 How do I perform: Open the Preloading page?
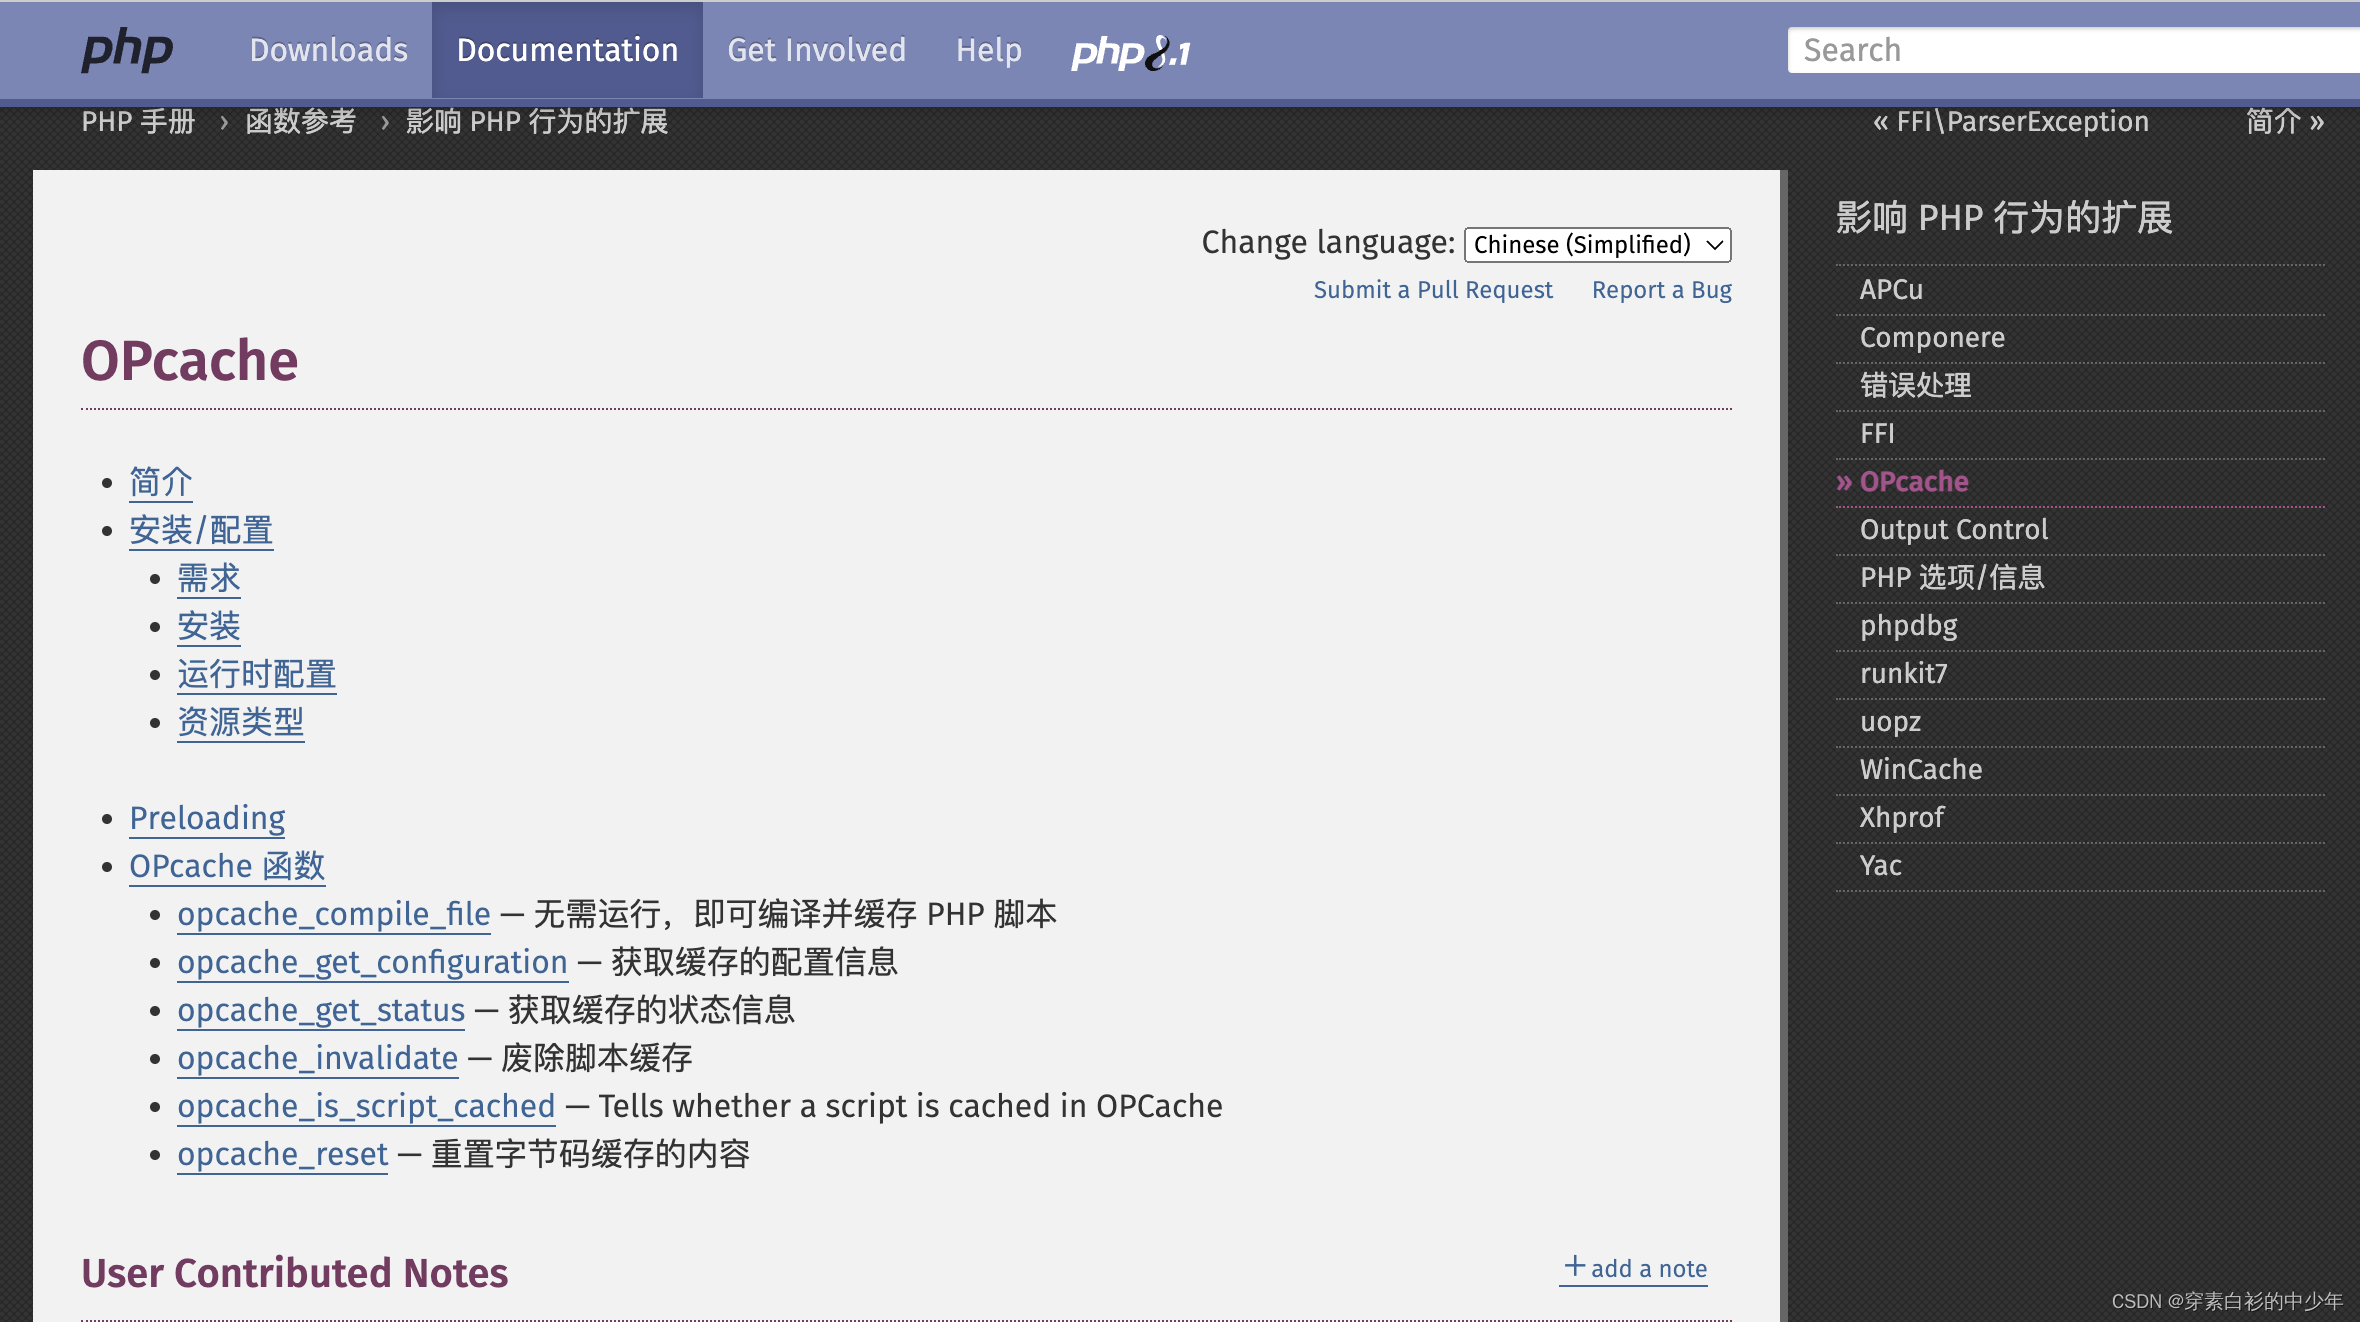click(207, 818)
